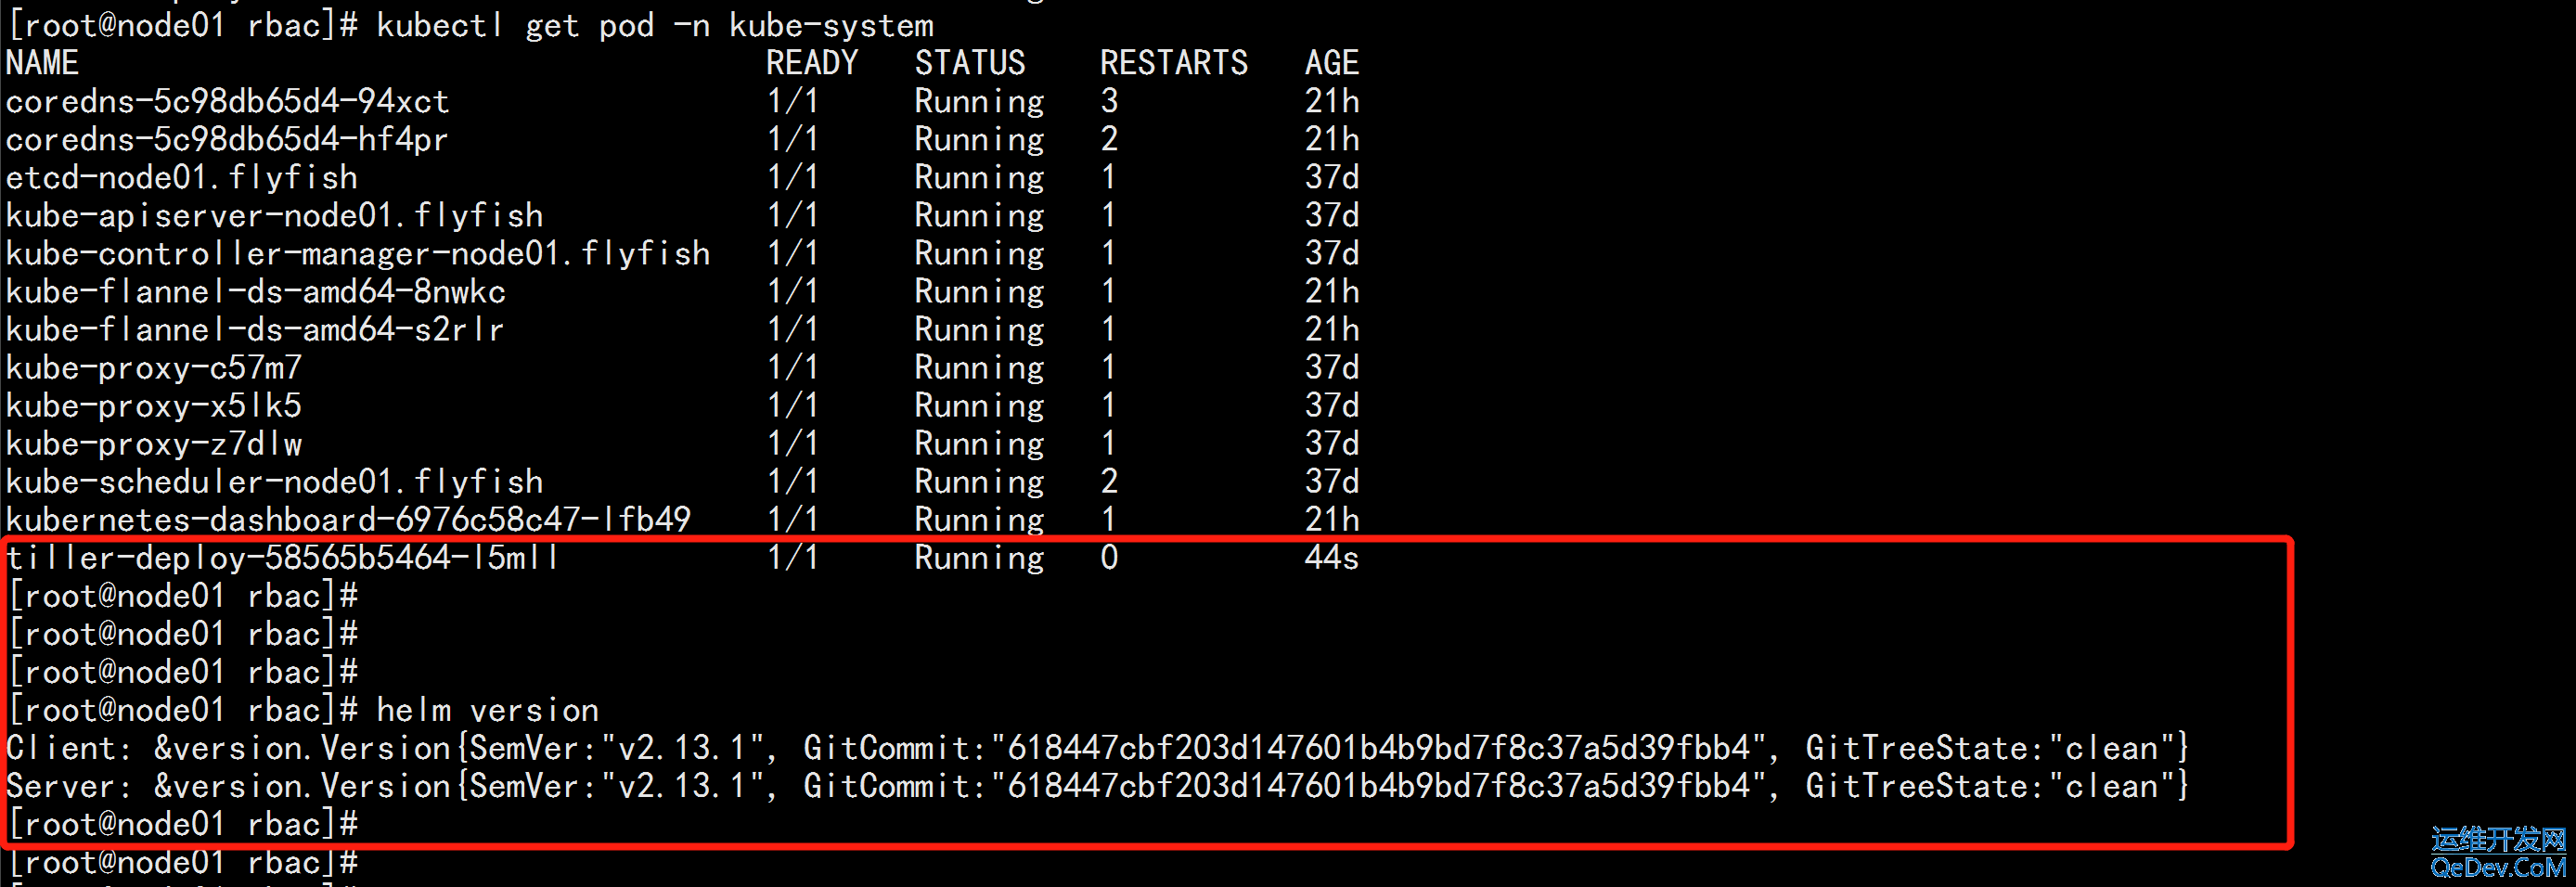
Task: Click pod name kube-flannel-ds-amd64-8nwkc
Action: point(256,291)
